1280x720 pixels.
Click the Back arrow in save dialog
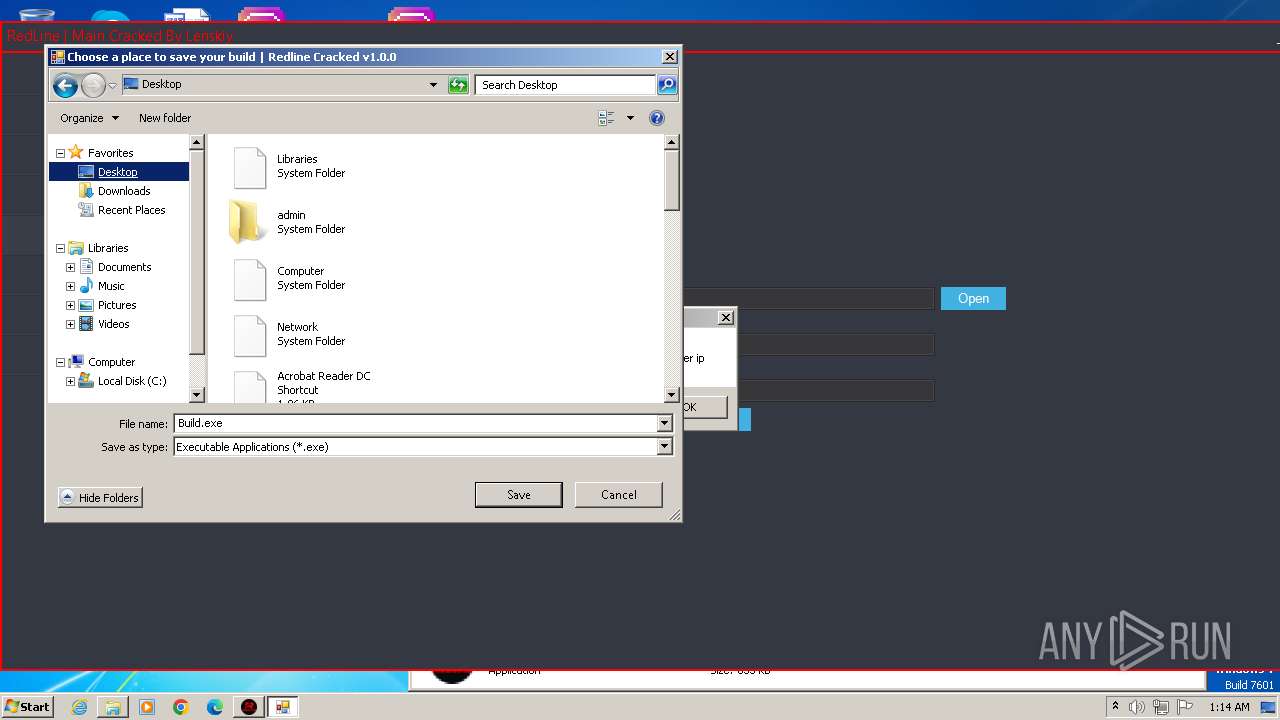click(x=65, y=85)
